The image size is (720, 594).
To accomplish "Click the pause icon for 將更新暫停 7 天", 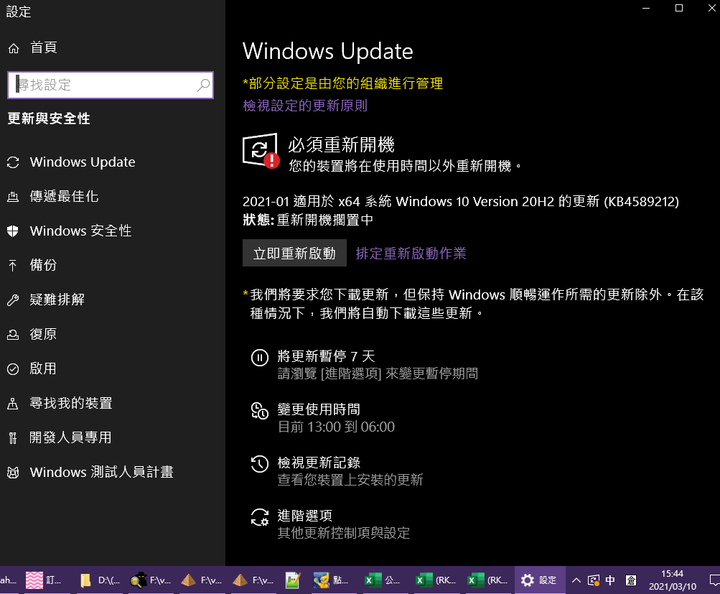I will pos(259,357).
